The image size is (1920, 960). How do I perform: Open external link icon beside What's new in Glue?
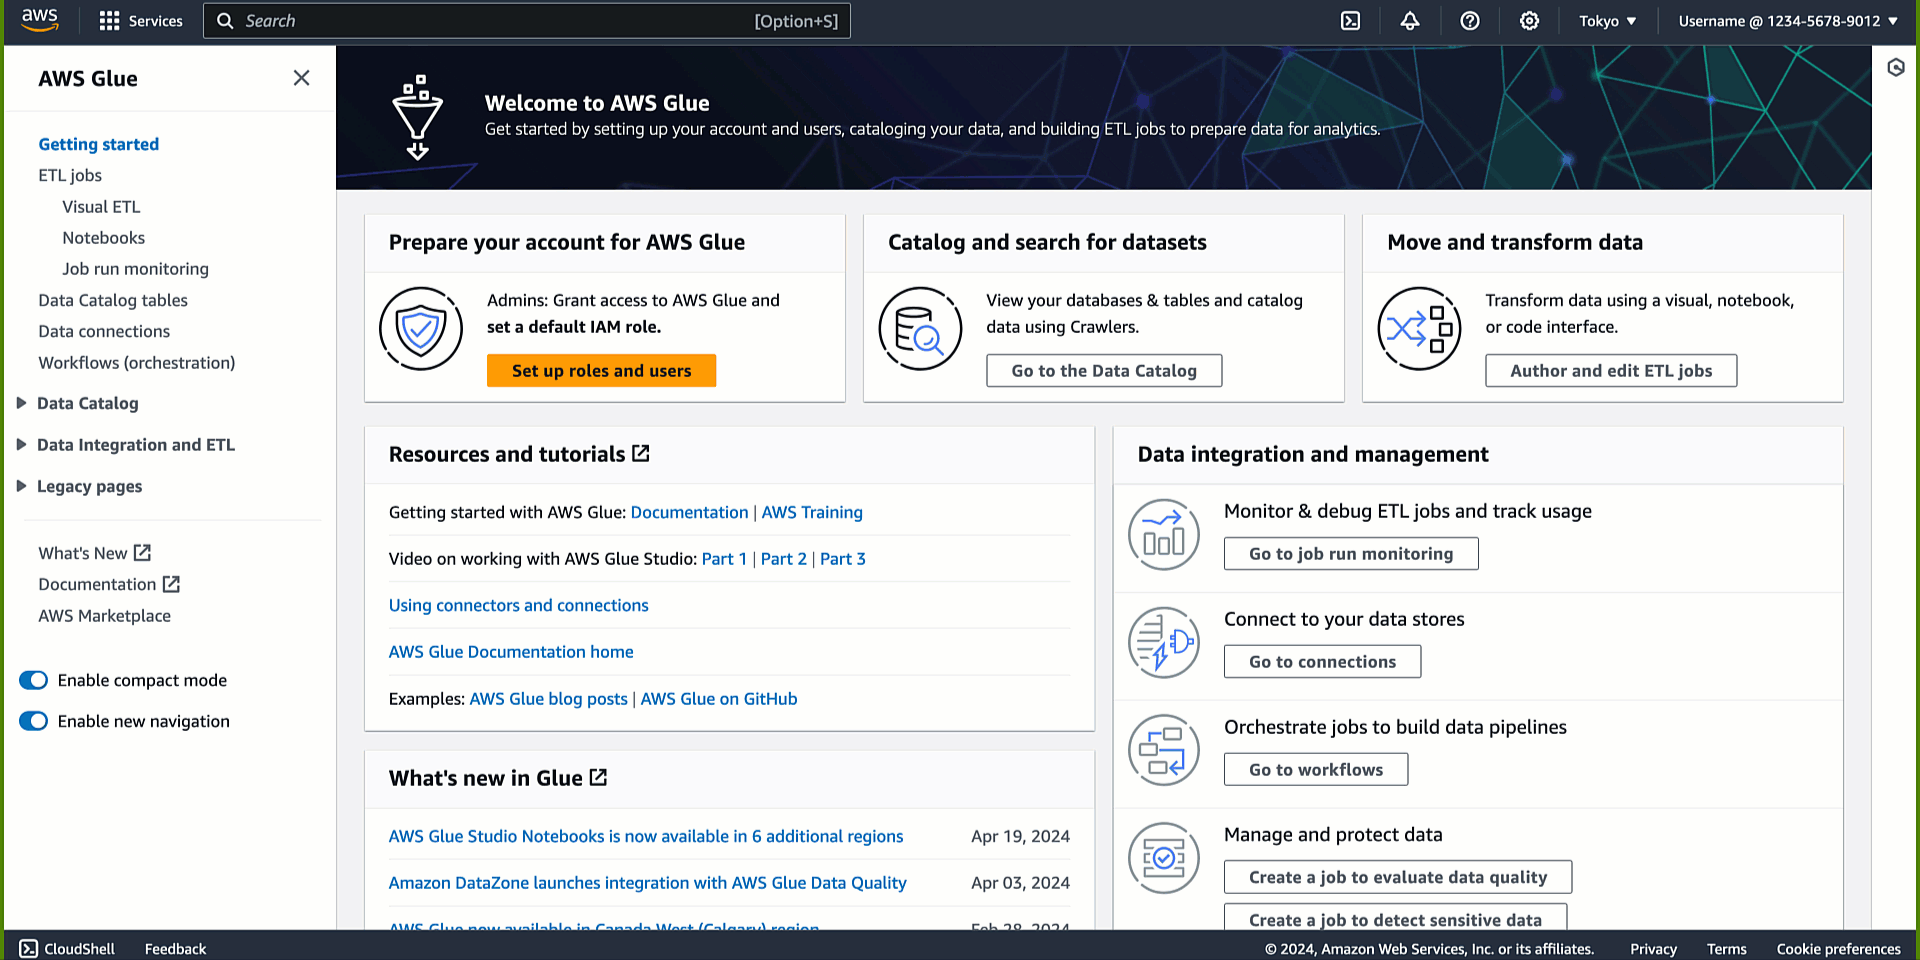(x=598, y=778)
